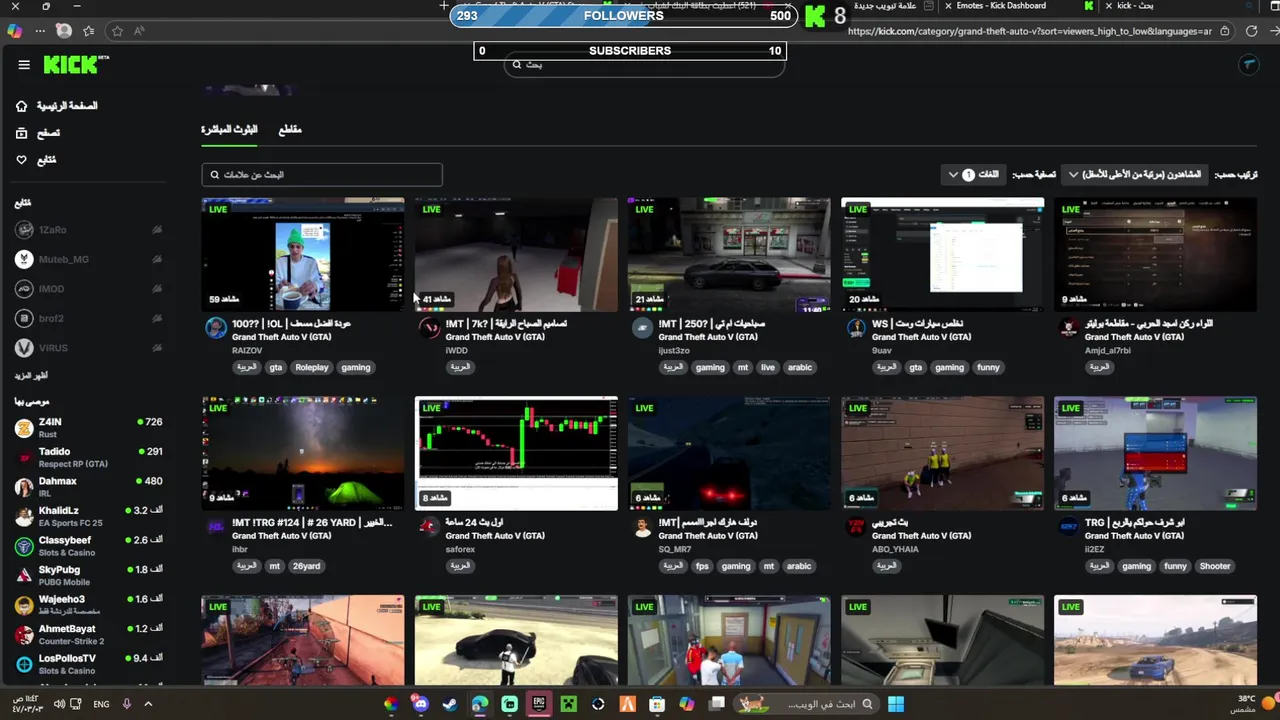
Task: Click the browser refresh button
Action: pyautogui.click(x=1251, y=31)
